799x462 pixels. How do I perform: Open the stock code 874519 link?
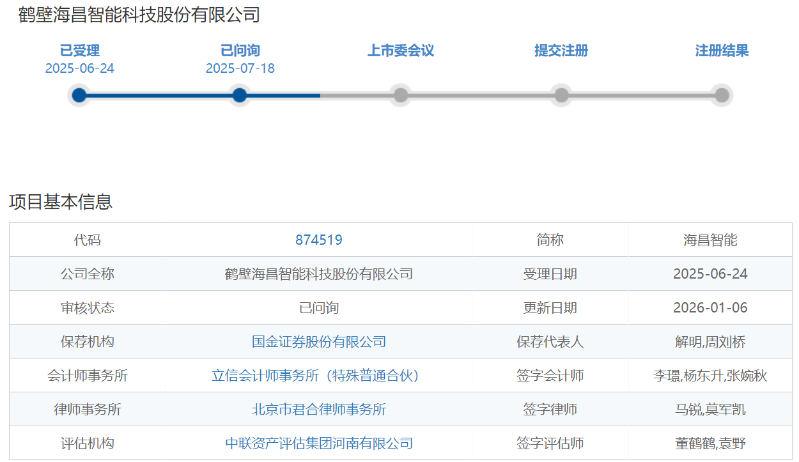pos(319,240)
